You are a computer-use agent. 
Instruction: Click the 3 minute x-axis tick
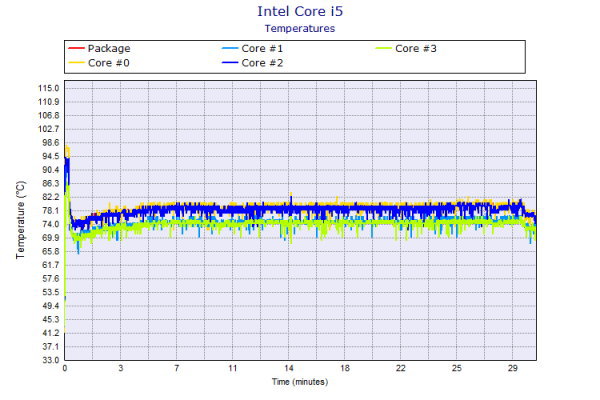121,369
